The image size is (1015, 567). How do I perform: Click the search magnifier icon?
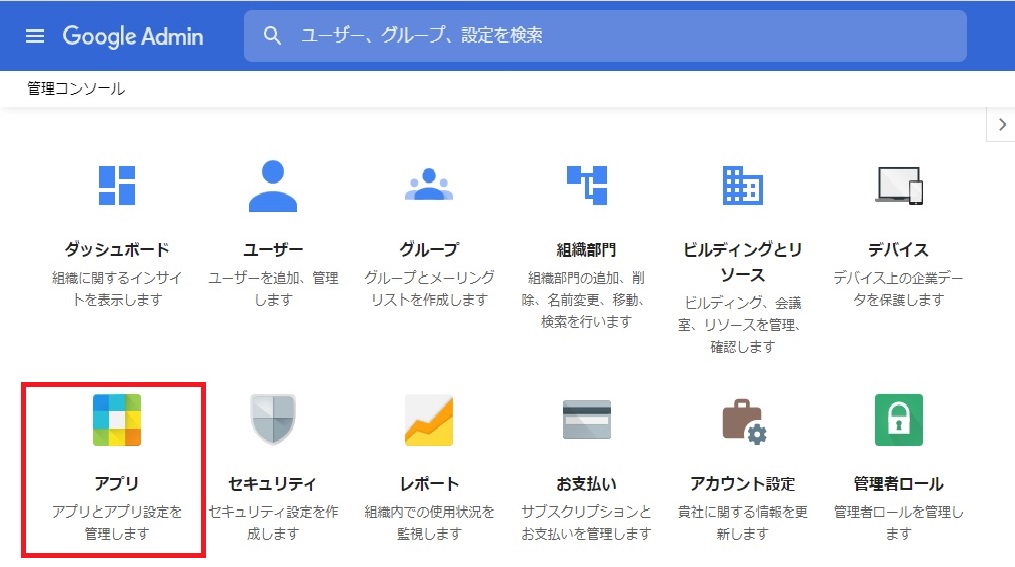pyautogui.click(x=272, y=36)
